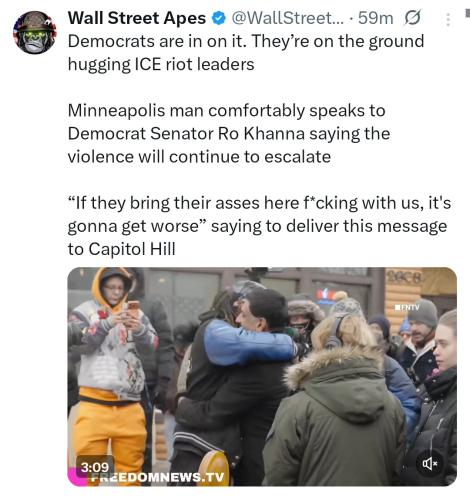
Task: Open the tweet via the 59m timestamp
Action: (376, 18)
